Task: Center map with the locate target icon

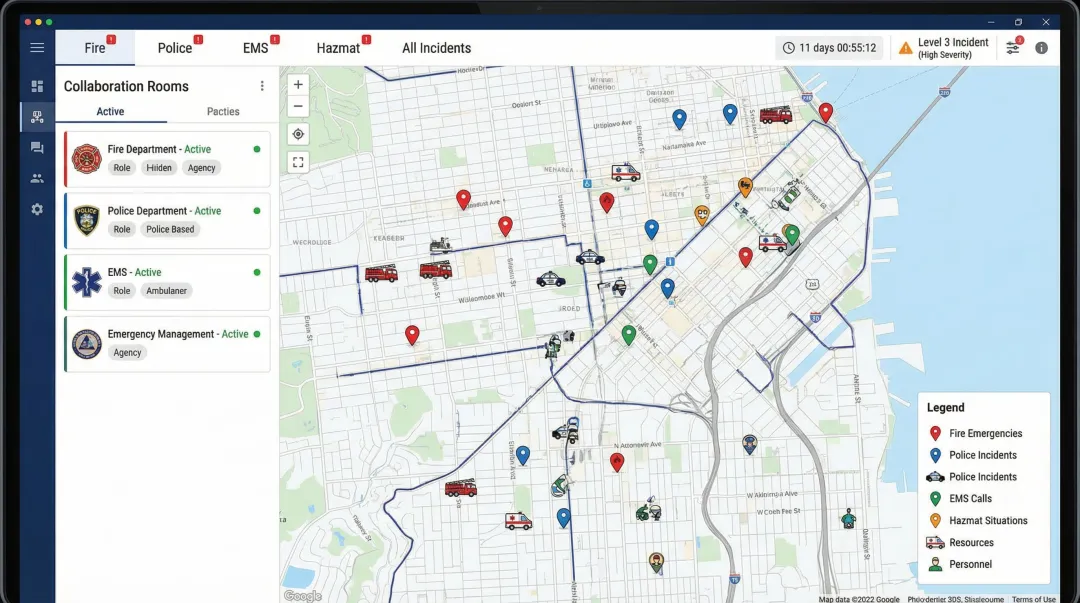Action: (x=298, y=134)
